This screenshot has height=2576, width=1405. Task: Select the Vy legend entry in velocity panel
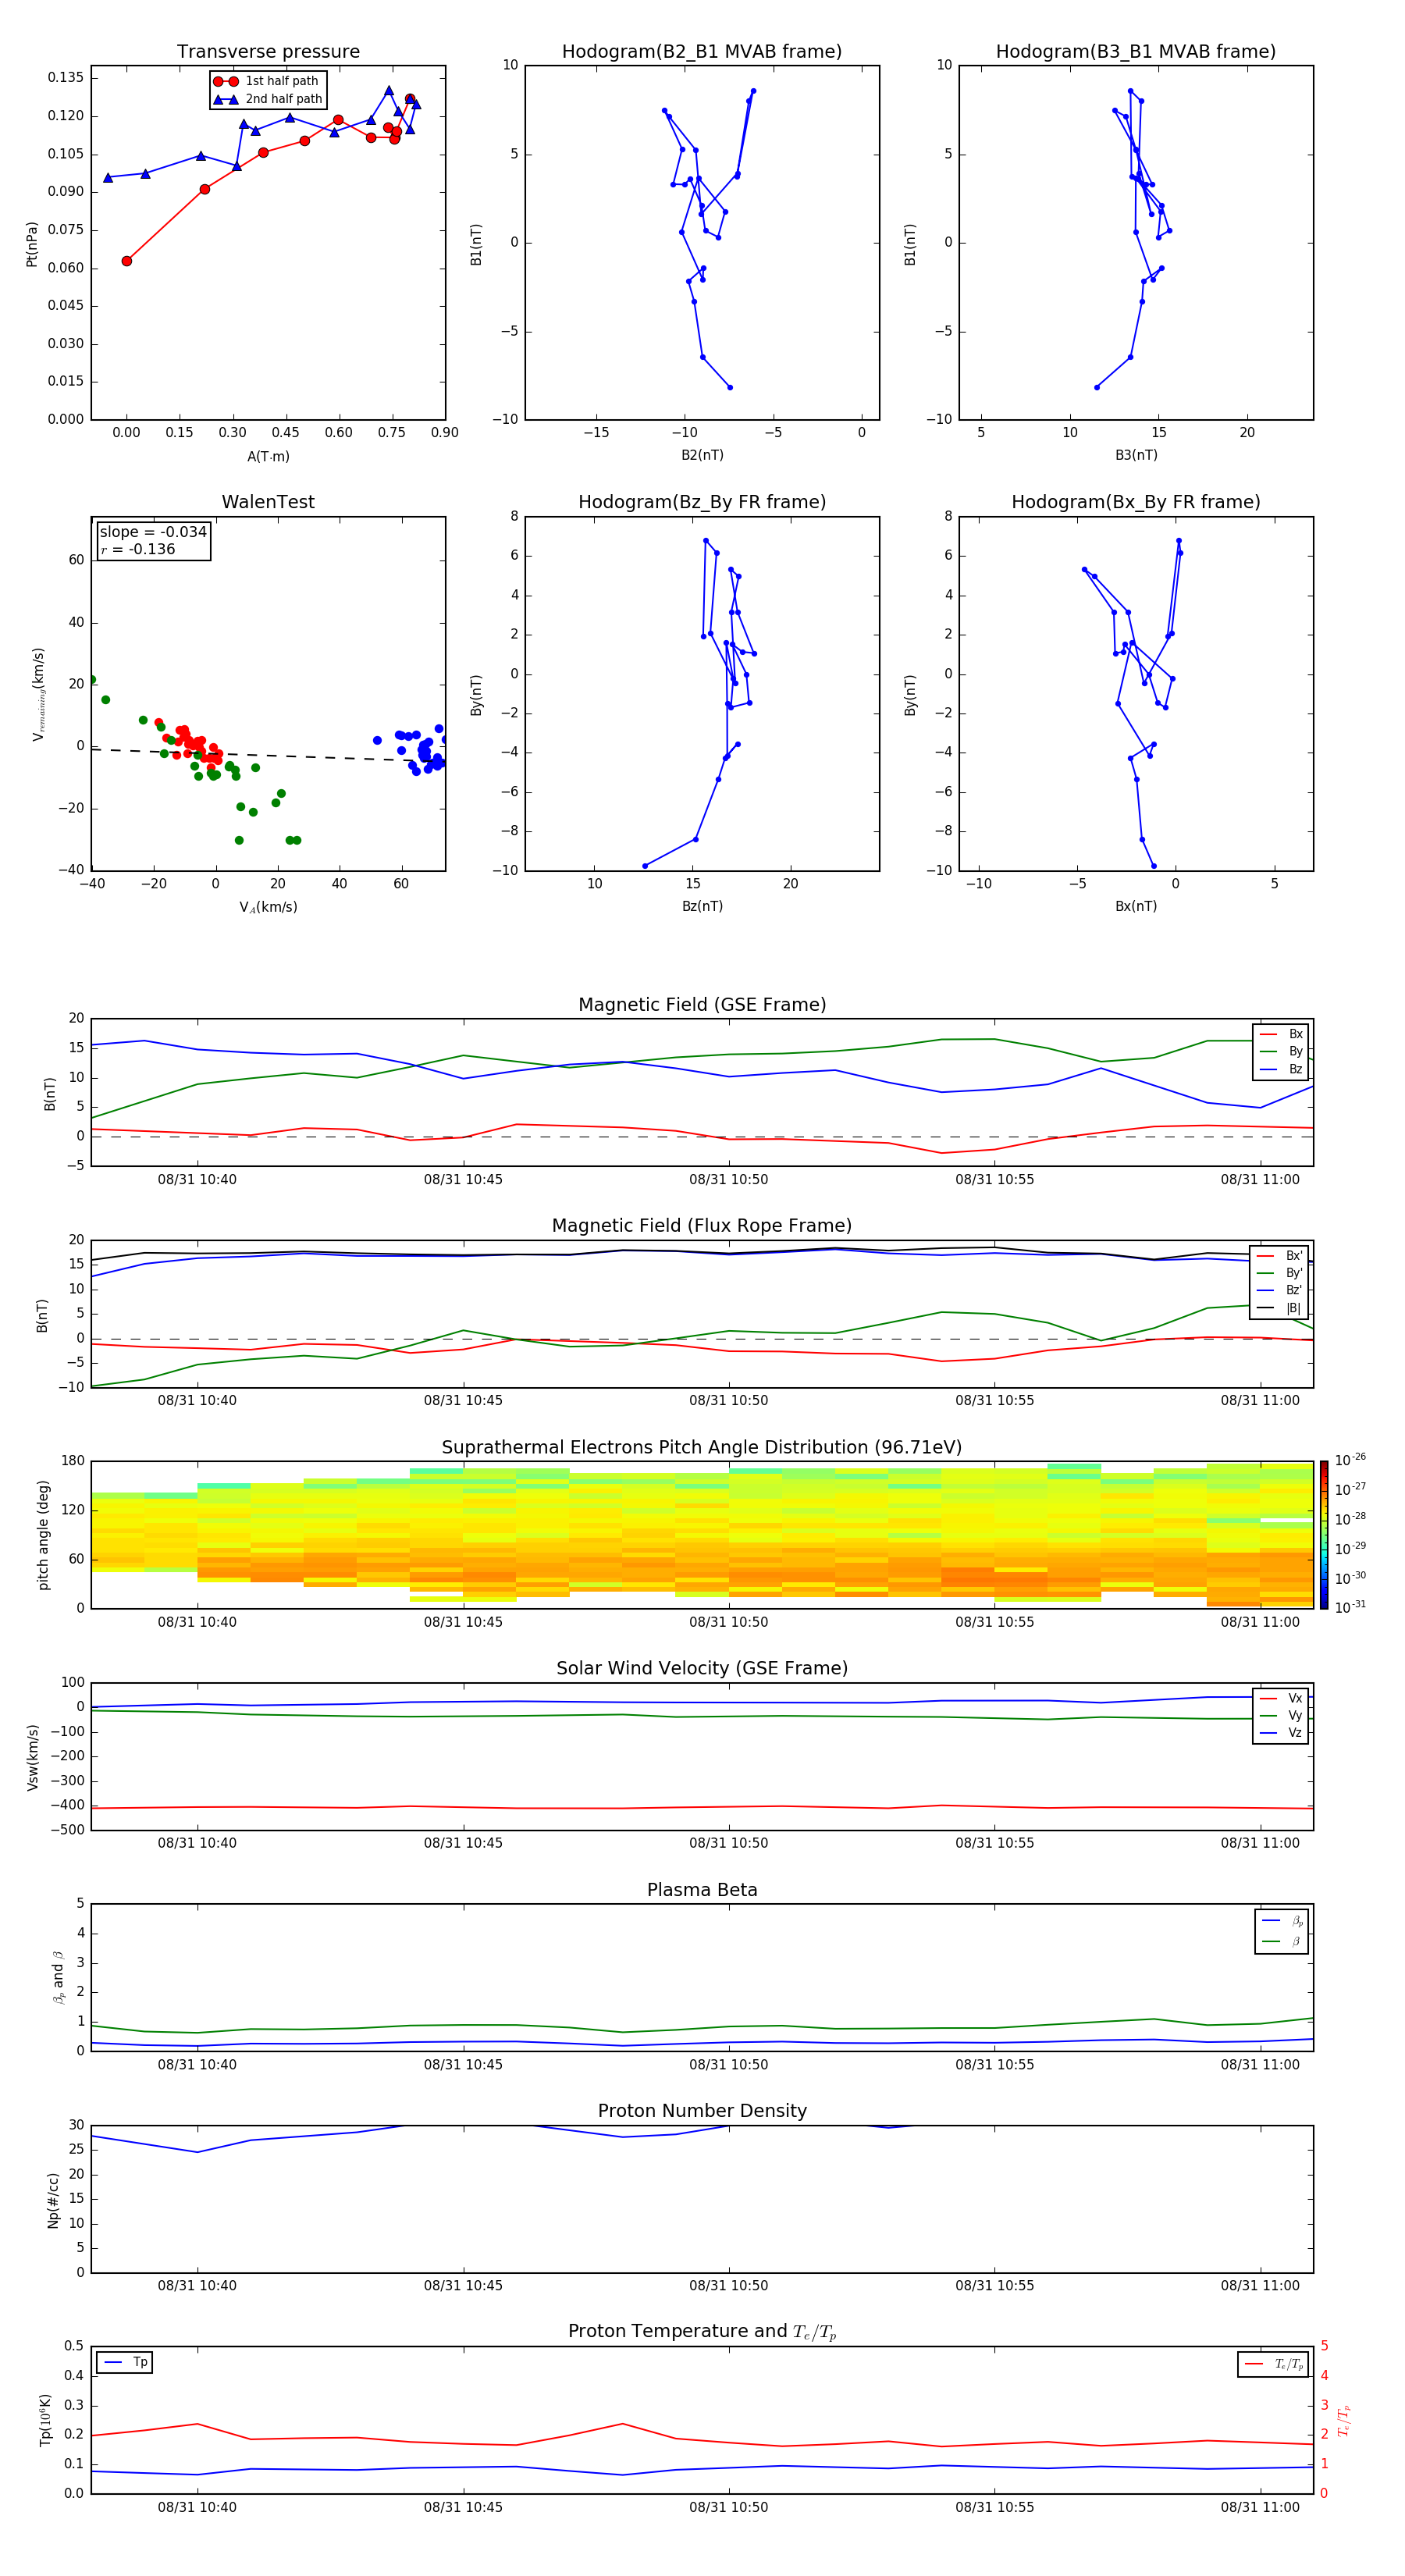coord(1281,1715)
